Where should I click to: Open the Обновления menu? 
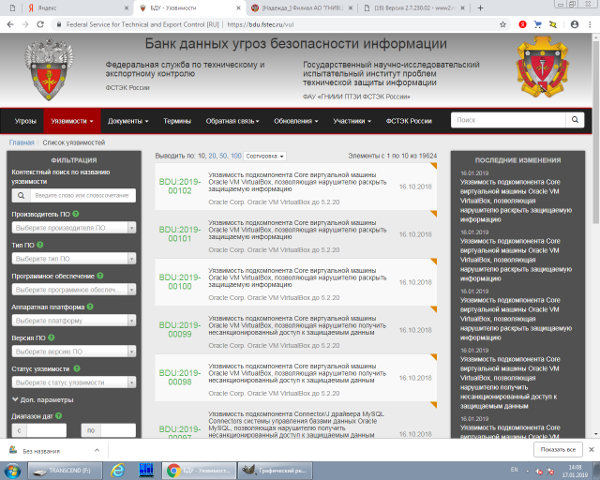[x=296, y=121]
